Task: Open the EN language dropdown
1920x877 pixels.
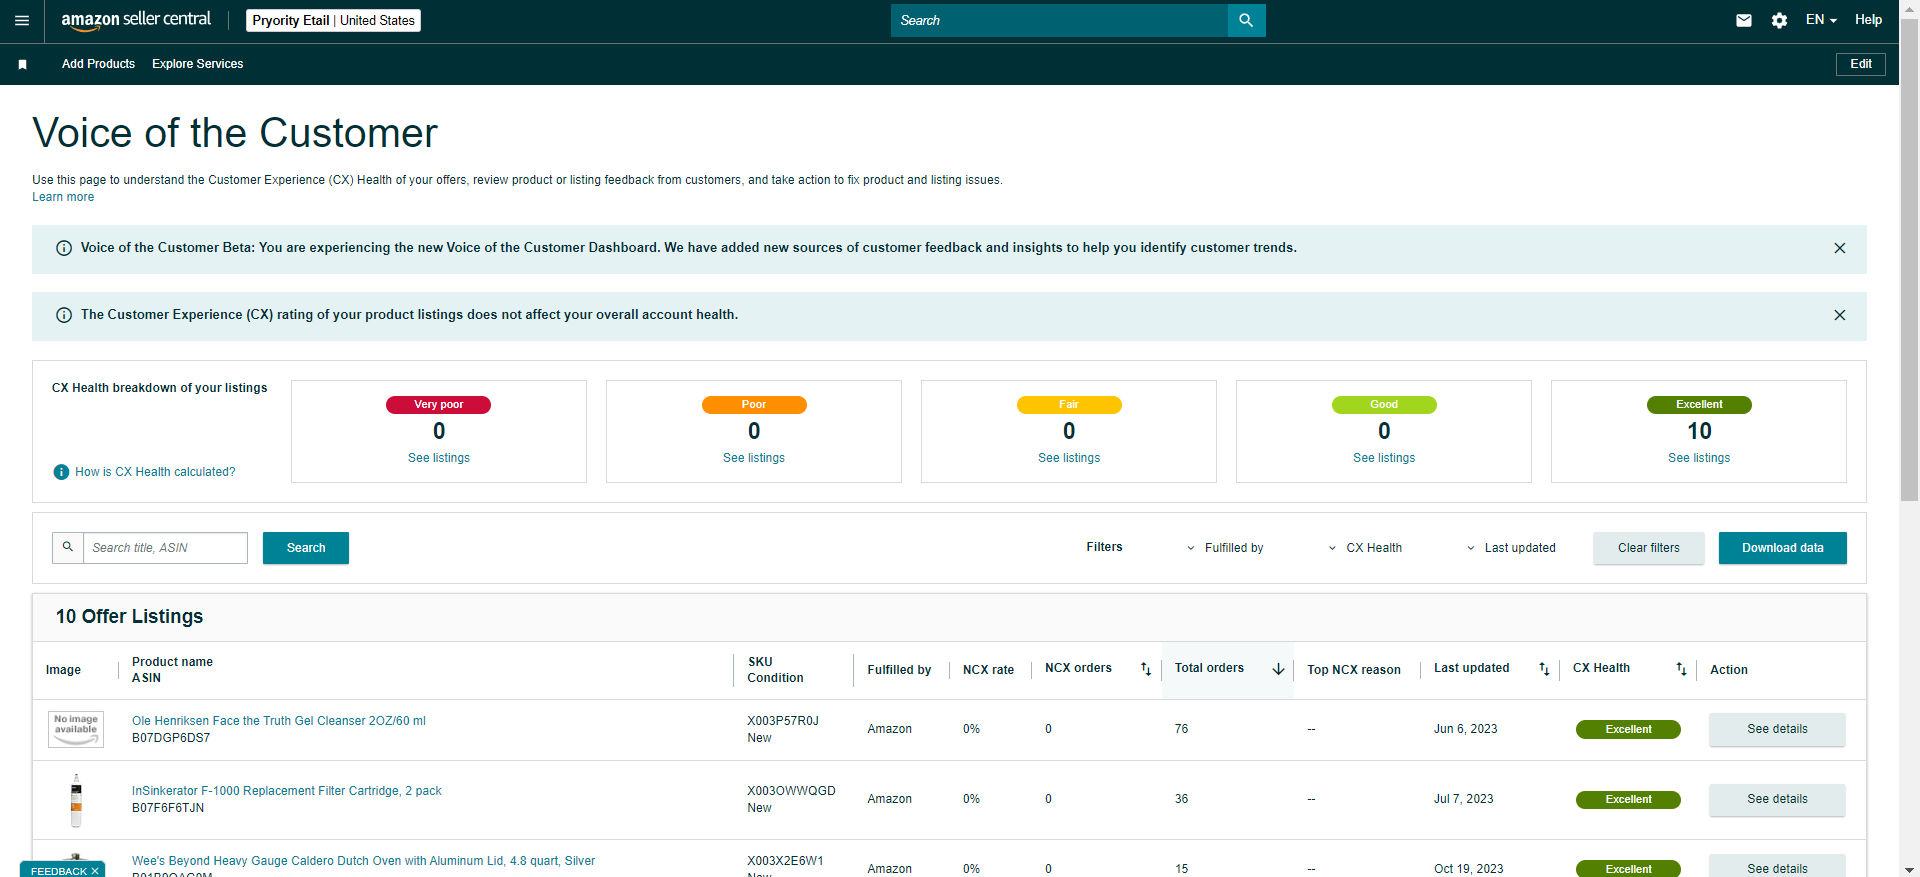Action: (1821, 20)
